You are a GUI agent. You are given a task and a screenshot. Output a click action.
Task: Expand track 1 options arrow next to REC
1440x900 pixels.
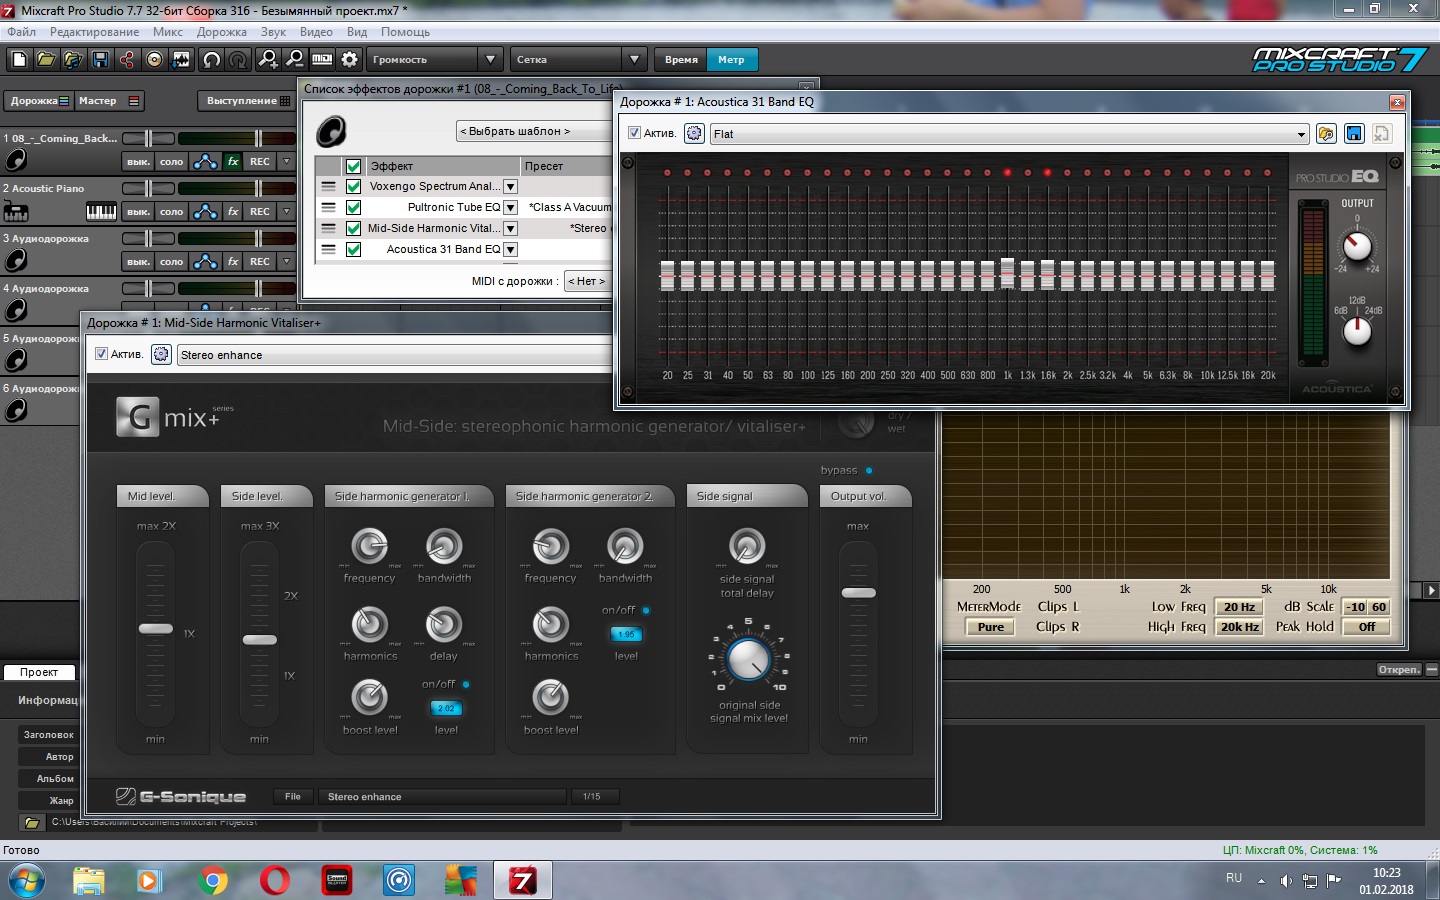coord(286,161)
